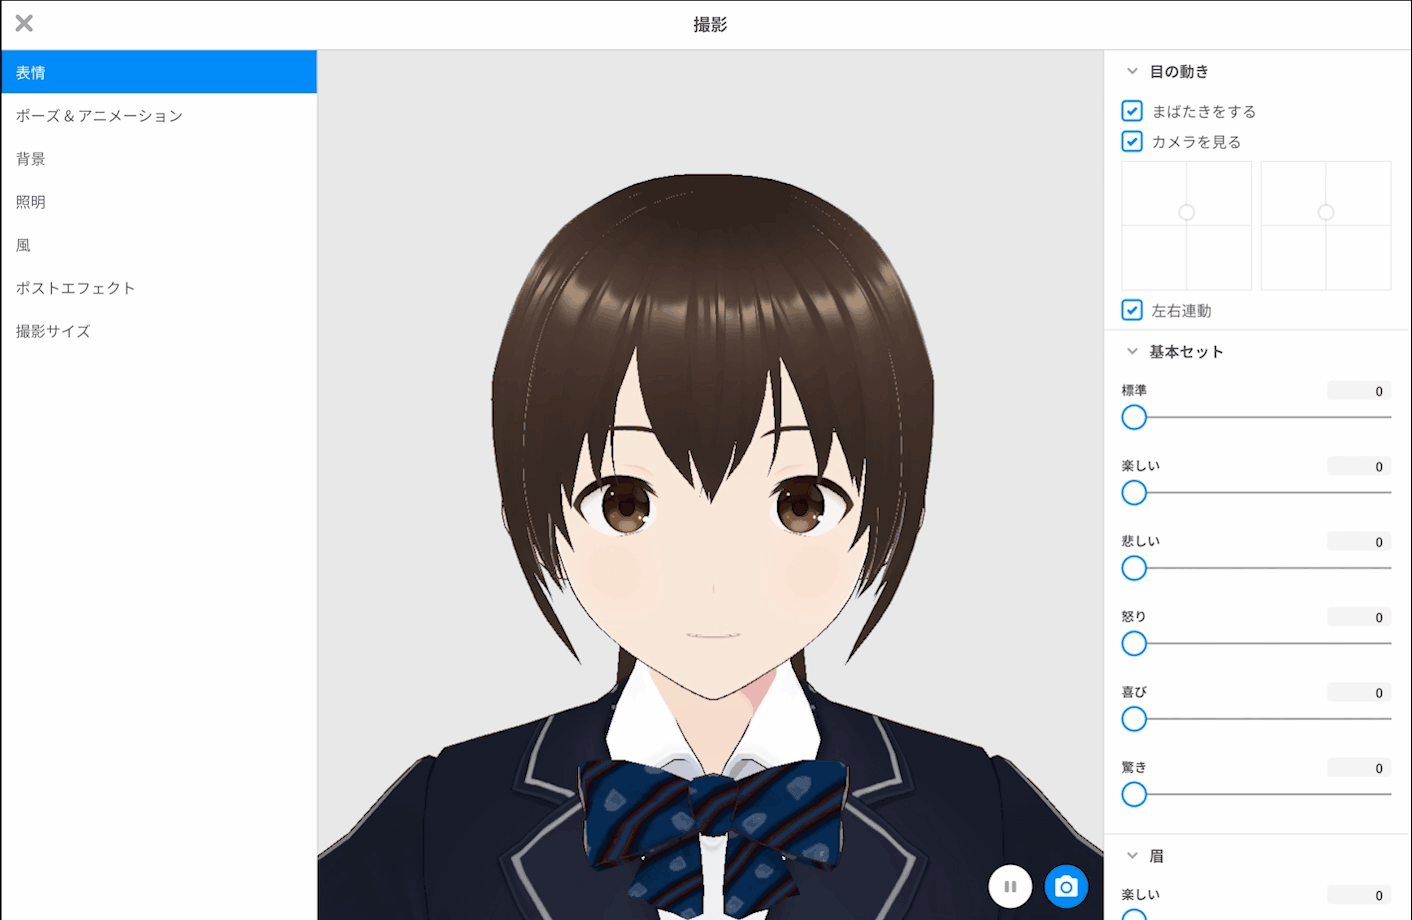Click the 悲しい value field
This screenshot has width=1412, height=920.
[1359, 542]
